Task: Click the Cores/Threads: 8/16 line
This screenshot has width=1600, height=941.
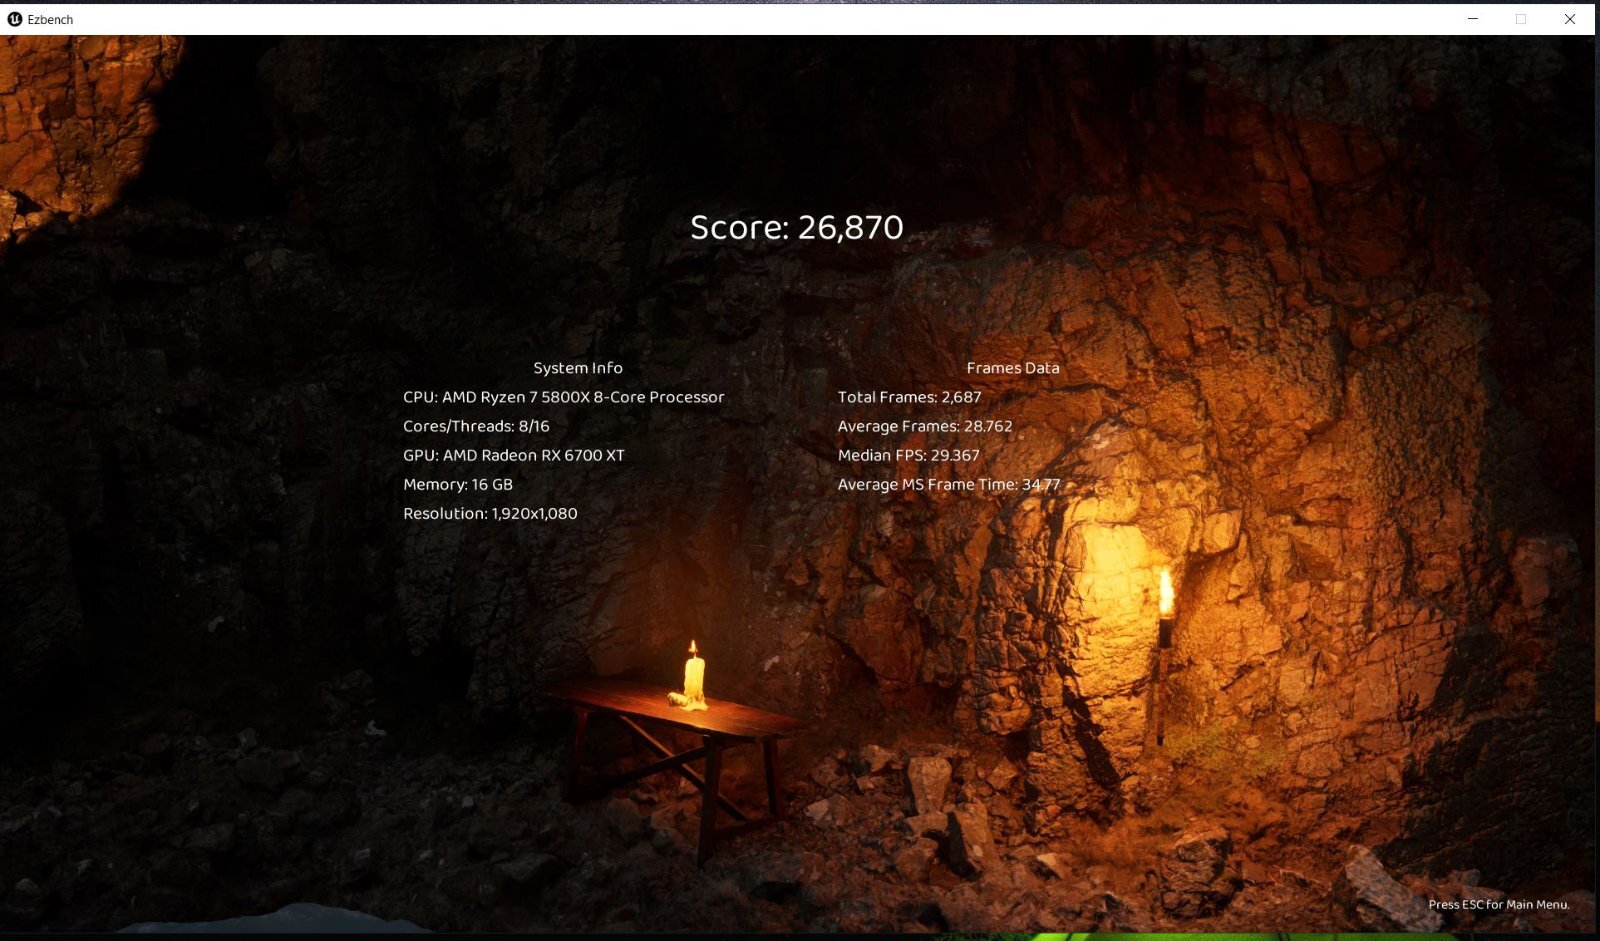Action: tap(476, 426)
